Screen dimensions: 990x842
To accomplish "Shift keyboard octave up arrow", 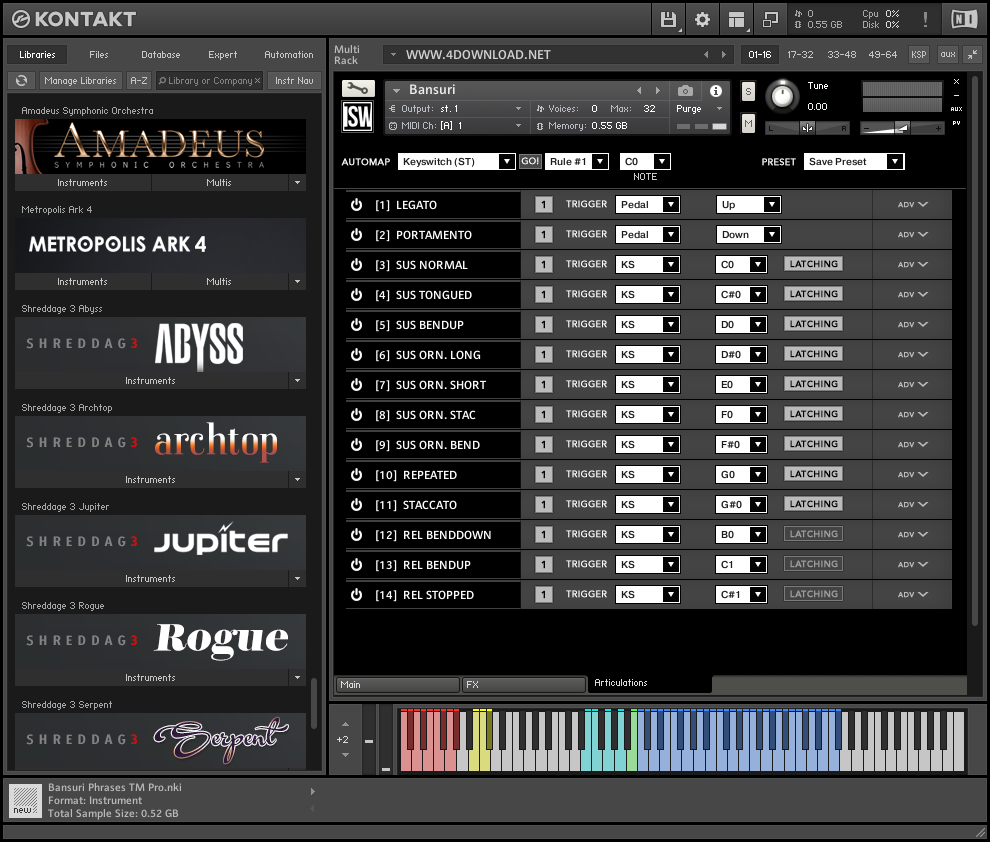I will pyautogui.click(x=345, y=725).
